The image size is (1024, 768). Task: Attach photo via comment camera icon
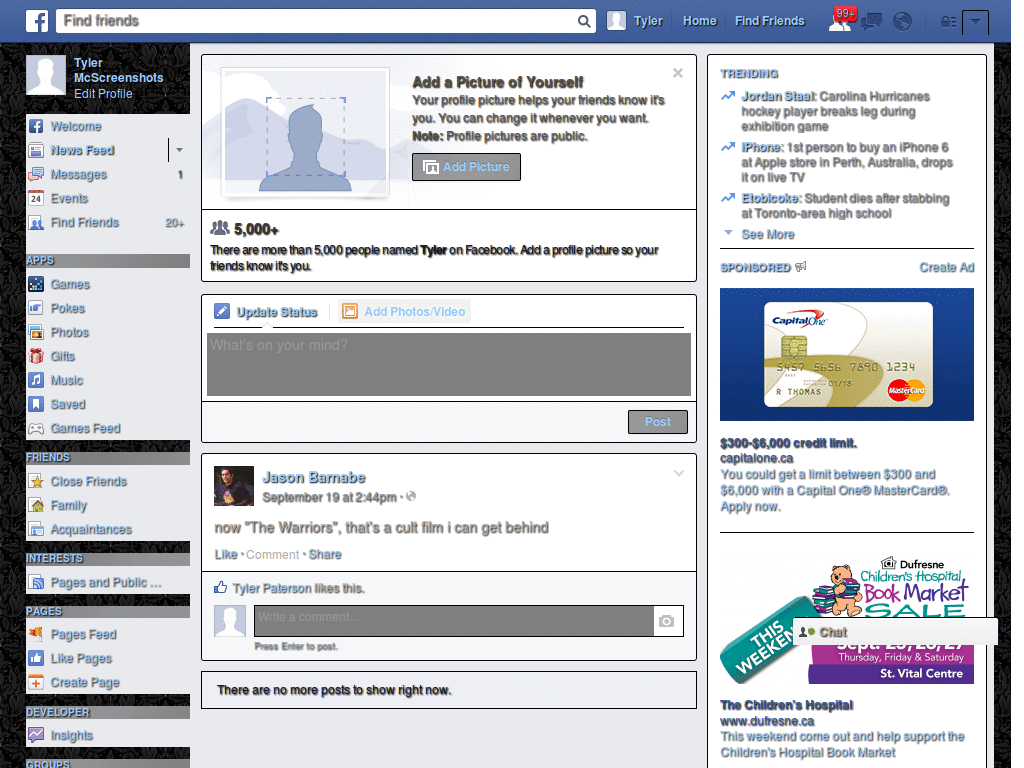[666, 621]
